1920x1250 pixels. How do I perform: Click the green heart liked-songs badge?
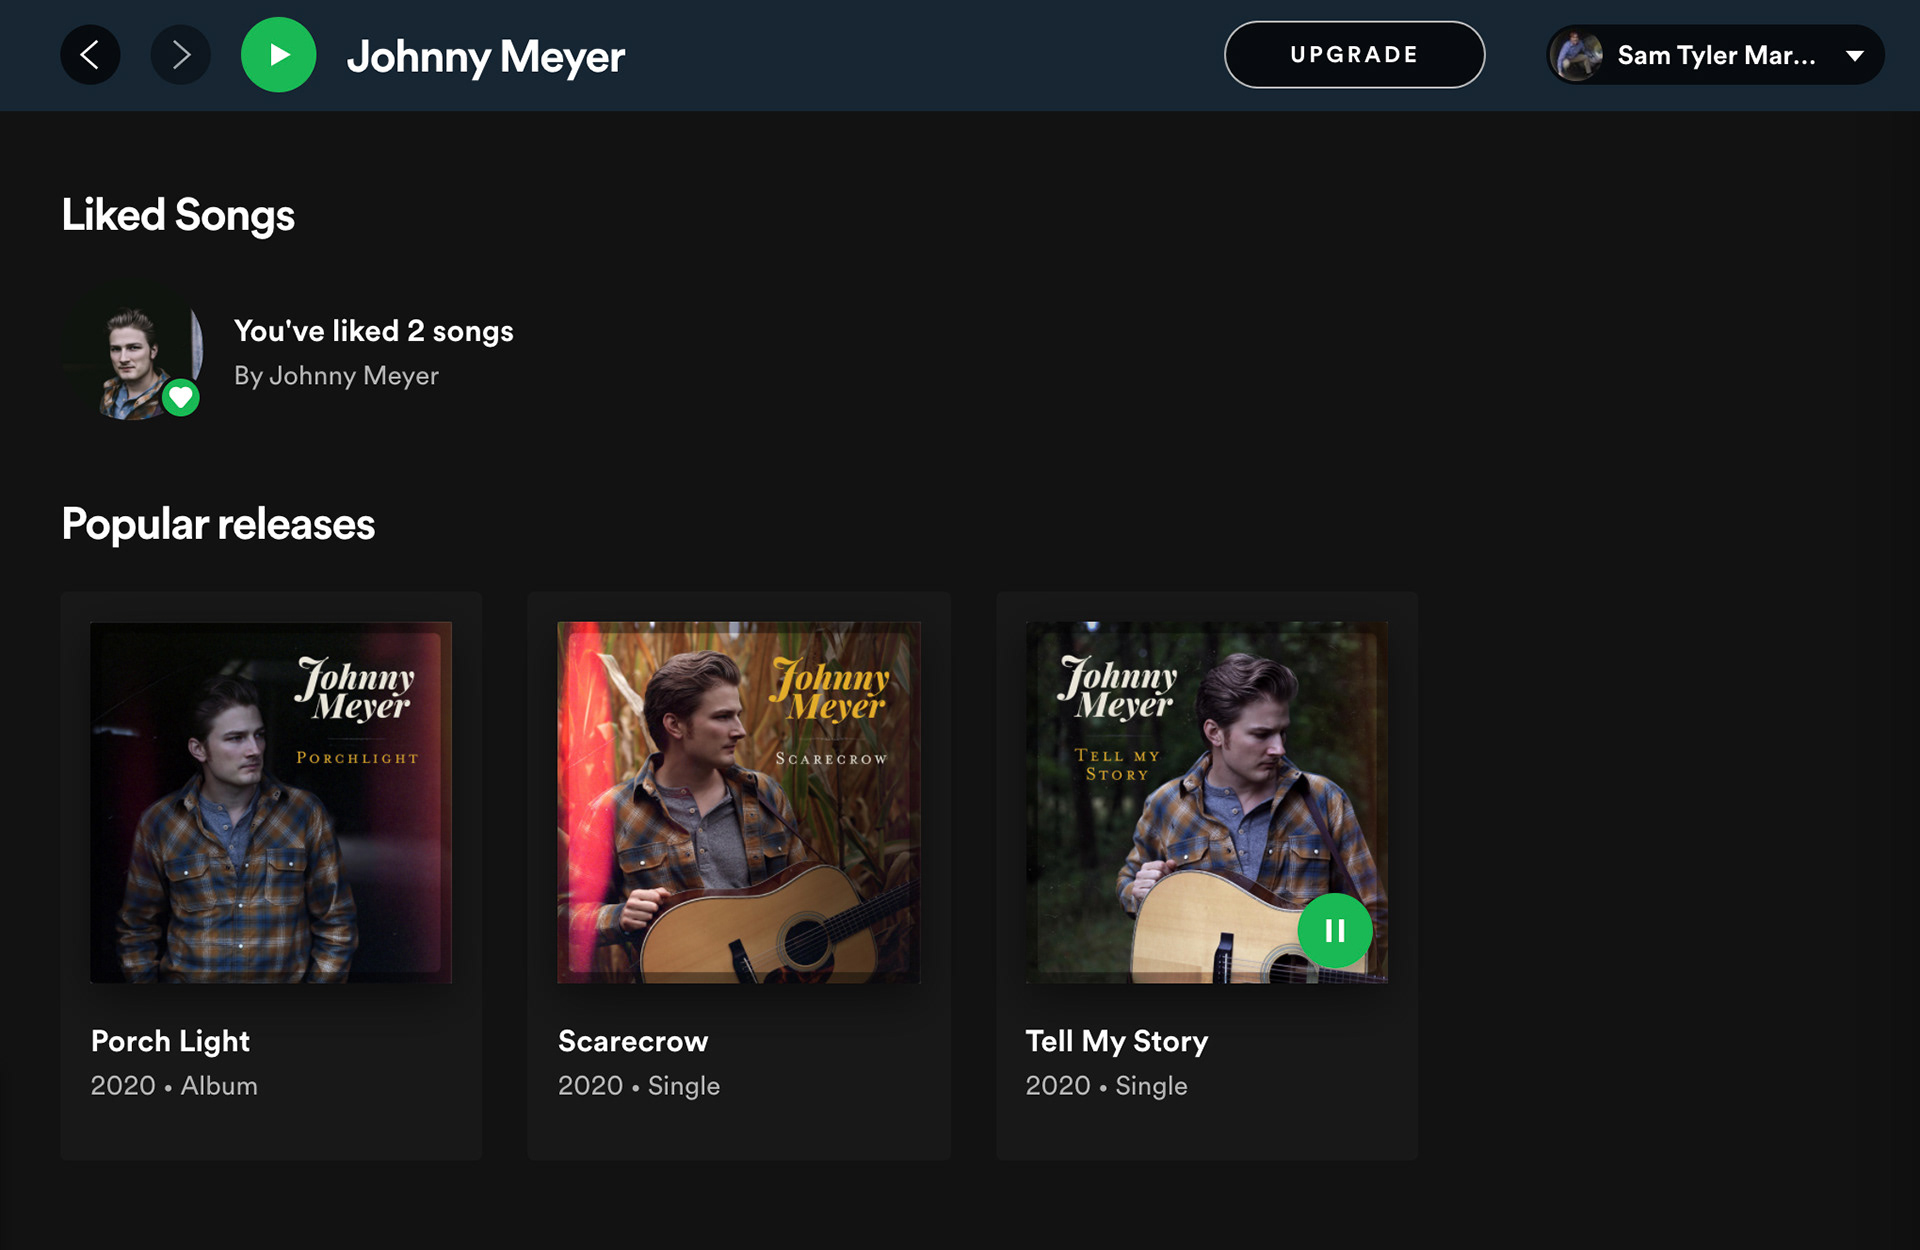[x=181, y=398]
